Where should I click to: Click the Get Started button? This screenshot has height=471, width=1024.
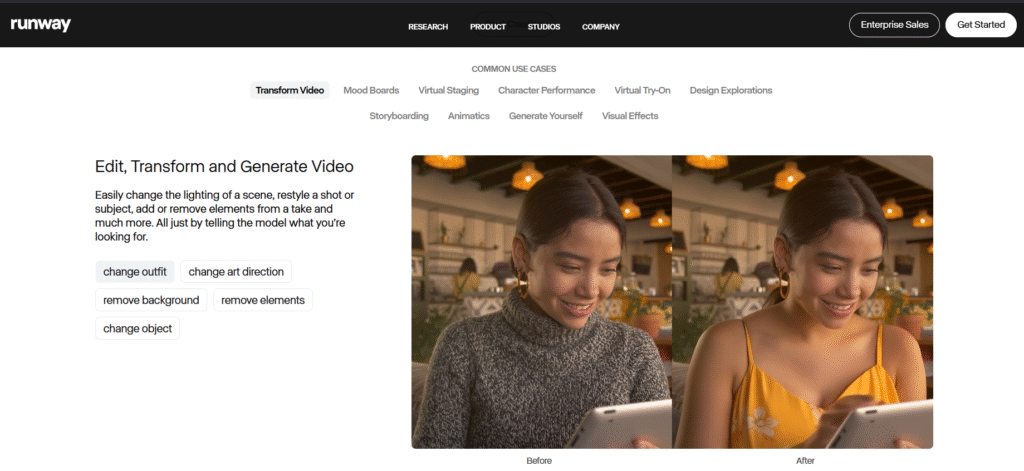point(981,25)
